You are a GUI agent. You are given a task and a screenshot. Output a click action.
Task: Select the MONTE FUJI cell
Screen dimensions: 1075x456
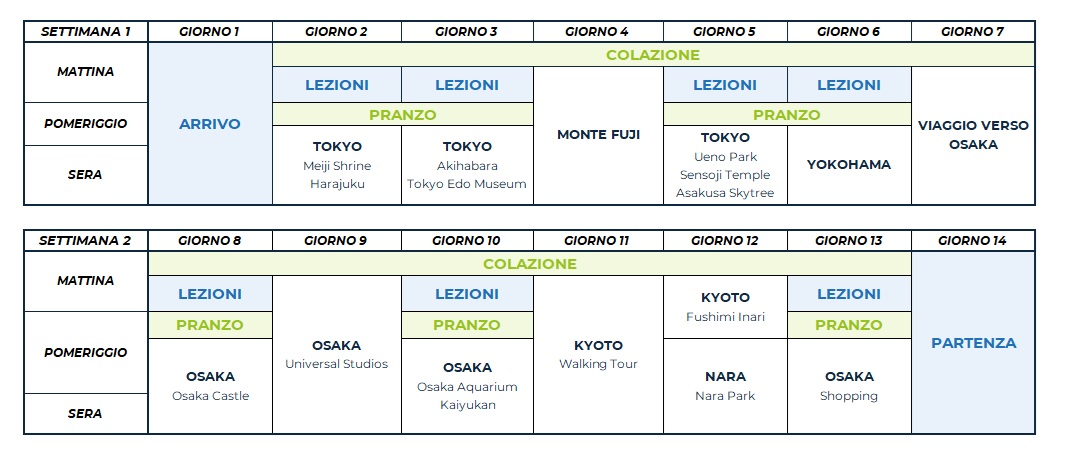point(598,134)
